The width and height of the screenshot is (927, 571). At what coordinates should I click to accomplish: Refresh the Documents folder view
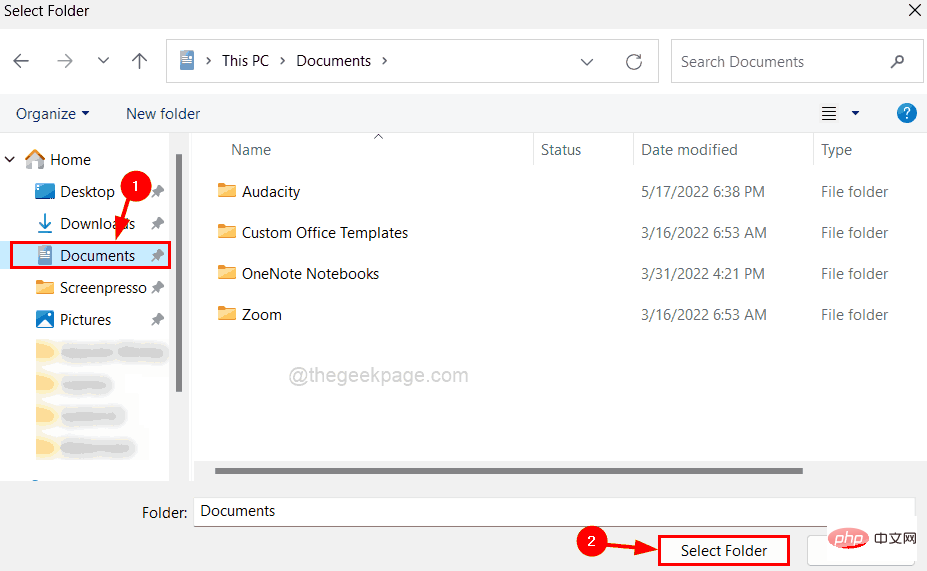(634, 61)
